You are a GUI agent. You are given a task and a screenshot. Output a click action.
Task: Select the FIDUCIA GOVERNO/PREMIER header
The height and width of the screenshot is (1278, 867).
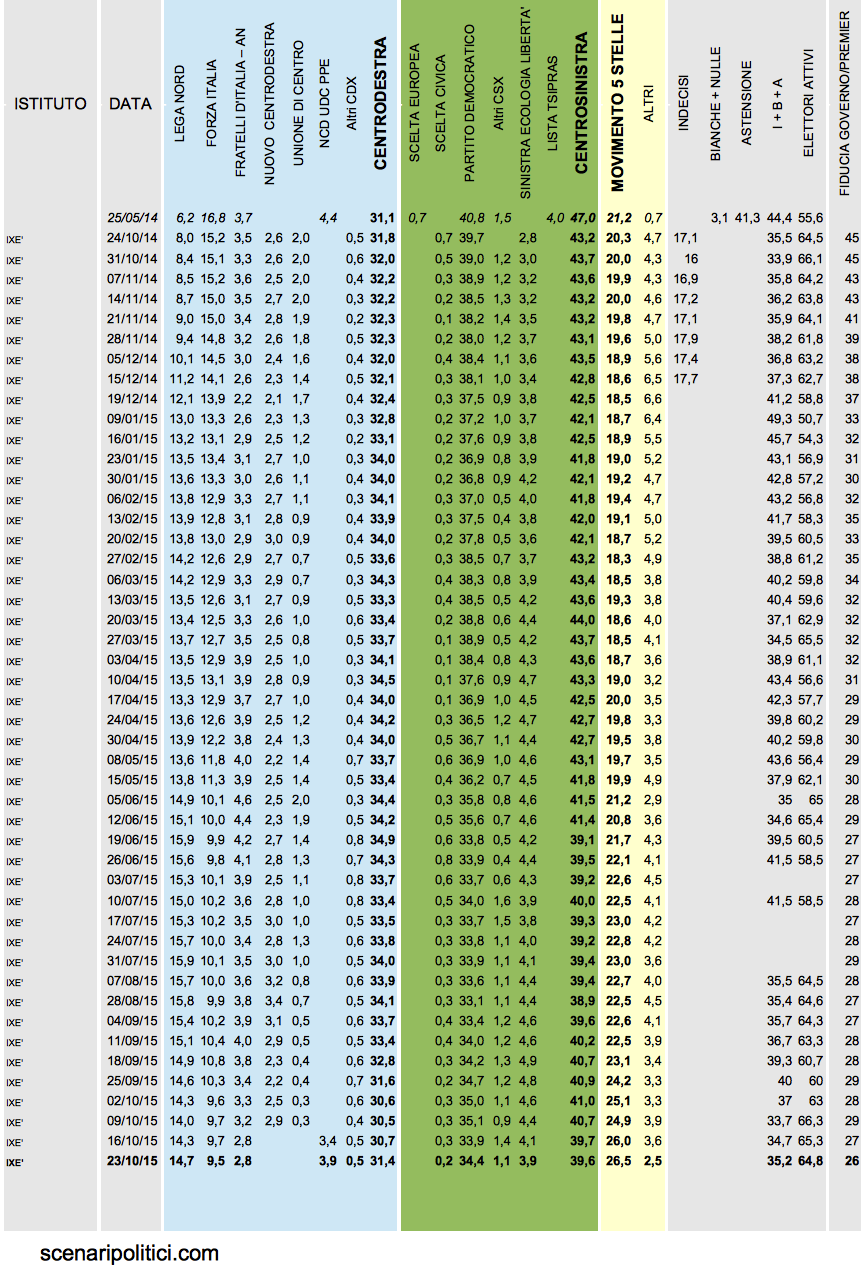[x=846, y=103]
